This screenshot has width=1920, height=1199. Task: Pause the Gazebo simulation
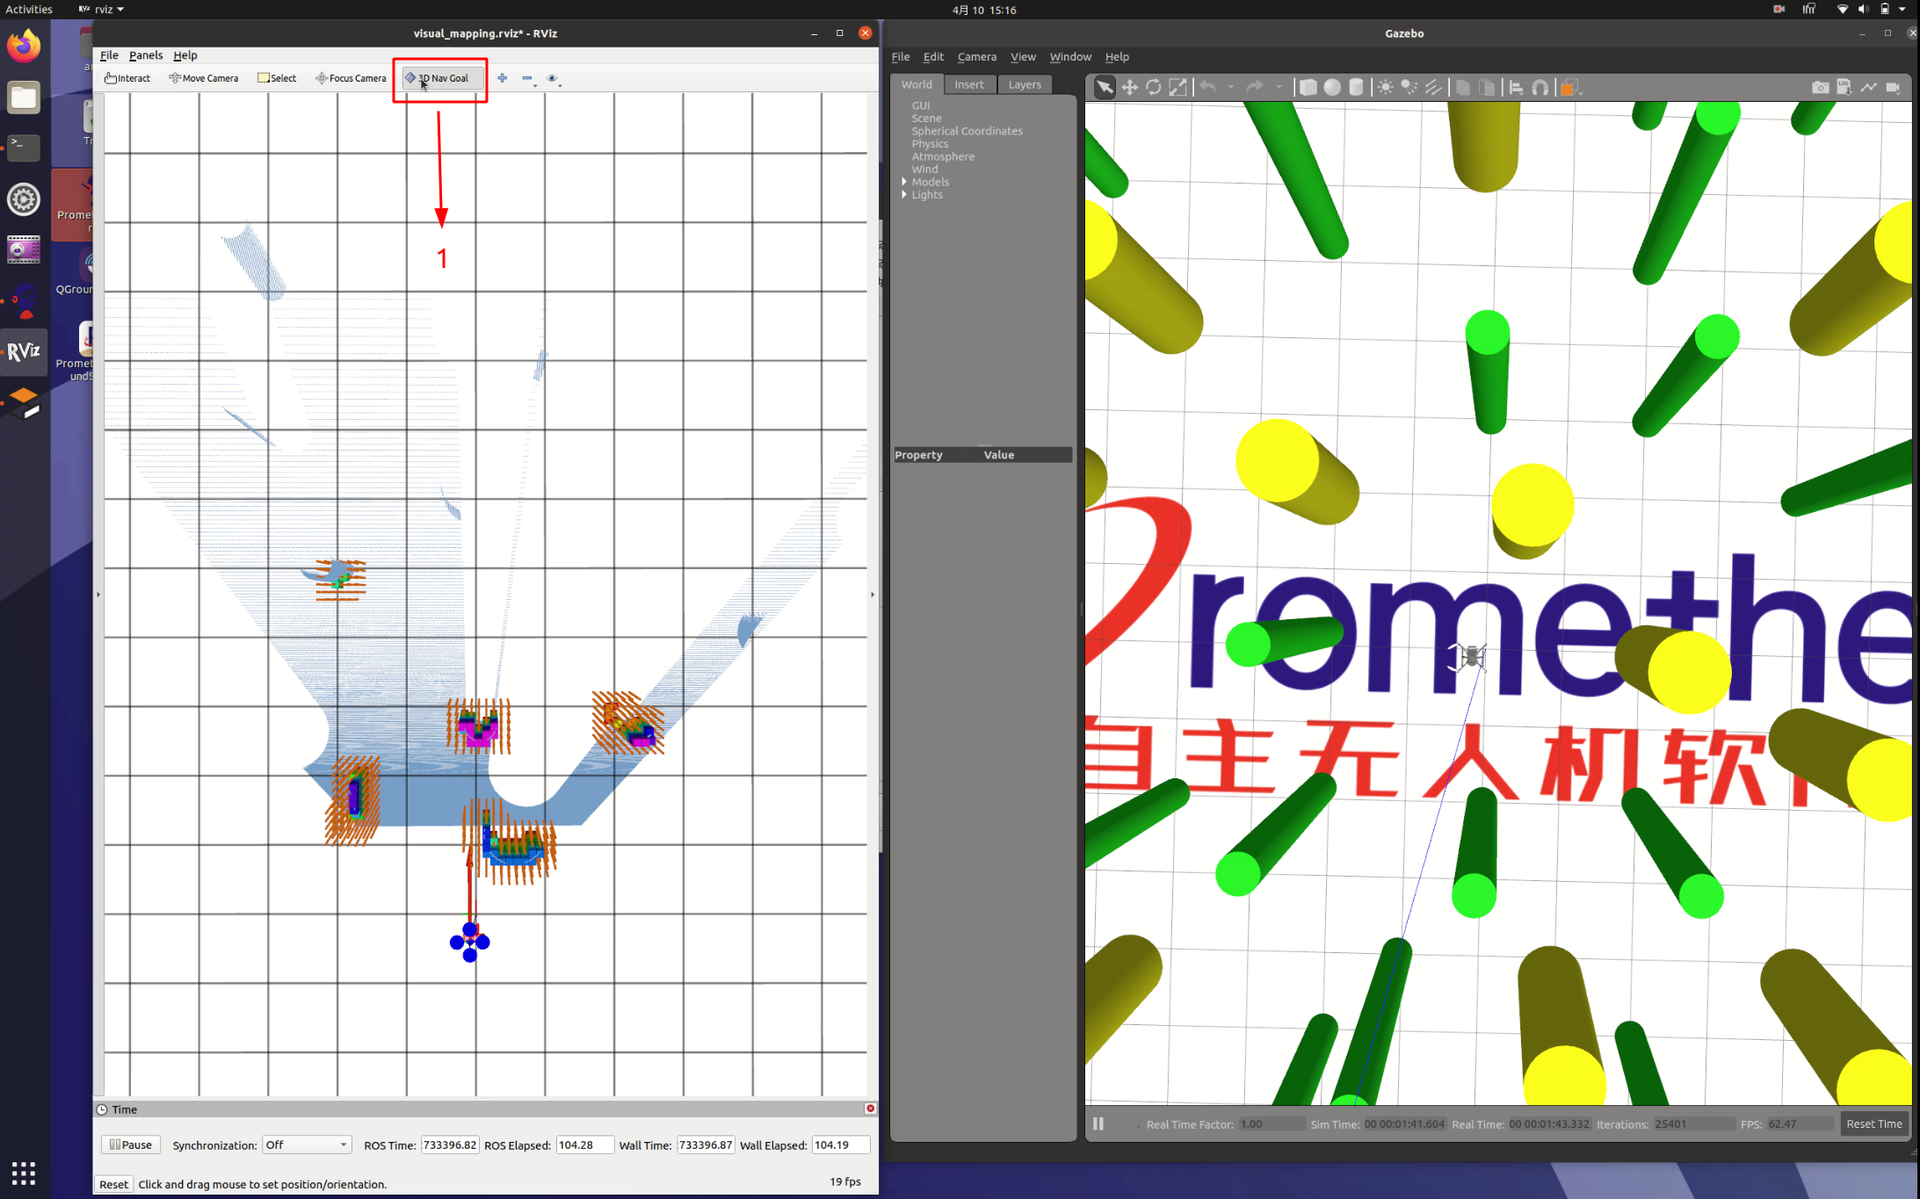coord(1098,1124)
